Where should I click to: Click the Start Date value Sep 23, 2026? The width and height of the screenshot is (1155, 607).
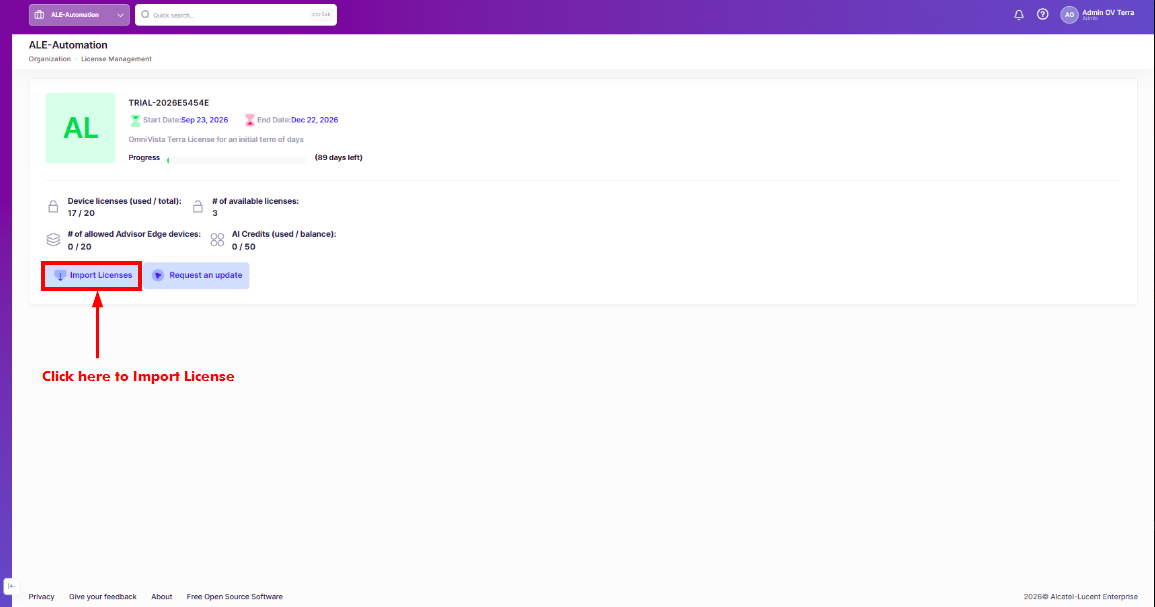(205, 120)
